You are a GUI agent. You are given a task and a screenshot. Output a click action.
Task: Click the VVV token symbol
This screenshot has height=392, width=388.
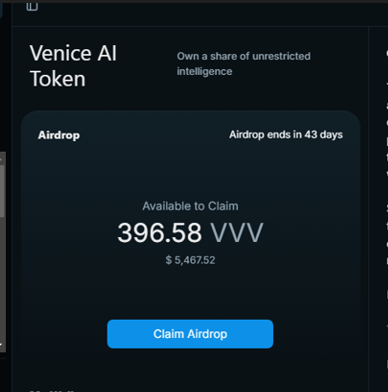(x=237, y=233)
